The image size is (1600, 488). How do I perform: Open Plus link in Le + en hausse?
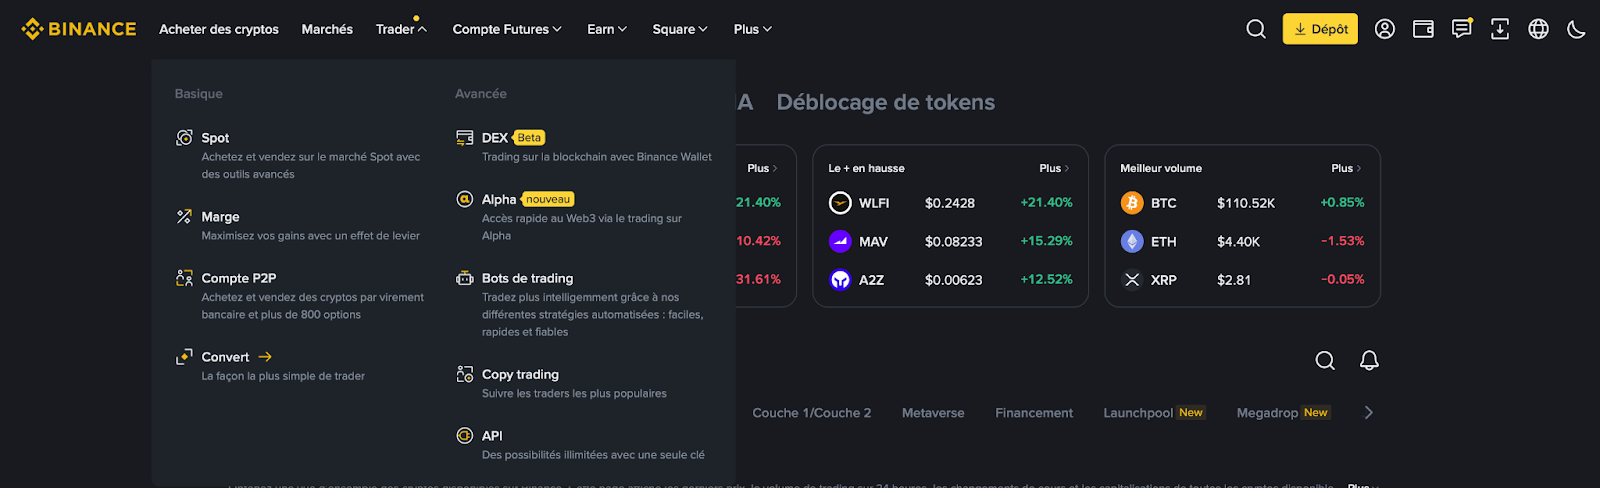tap(1054, 168)
